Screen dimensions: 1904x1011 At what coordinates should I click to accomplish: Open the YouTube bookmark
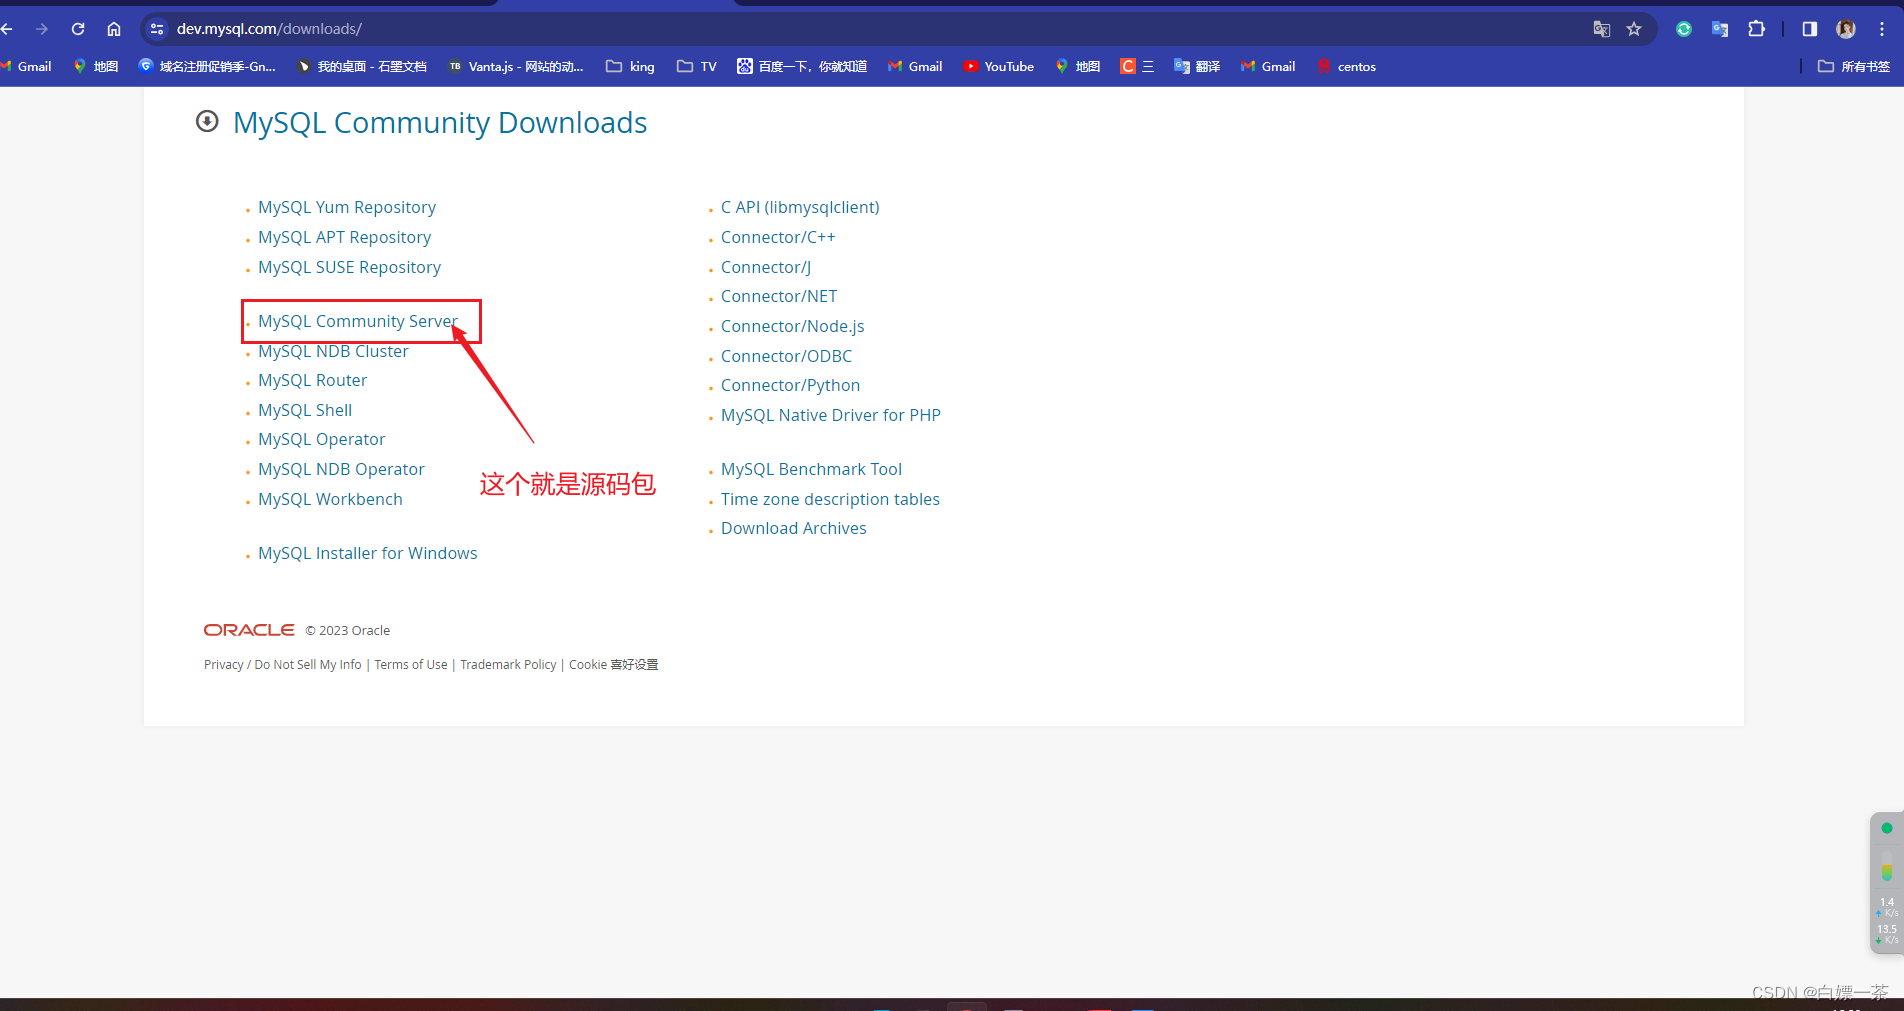pos(999,66)
